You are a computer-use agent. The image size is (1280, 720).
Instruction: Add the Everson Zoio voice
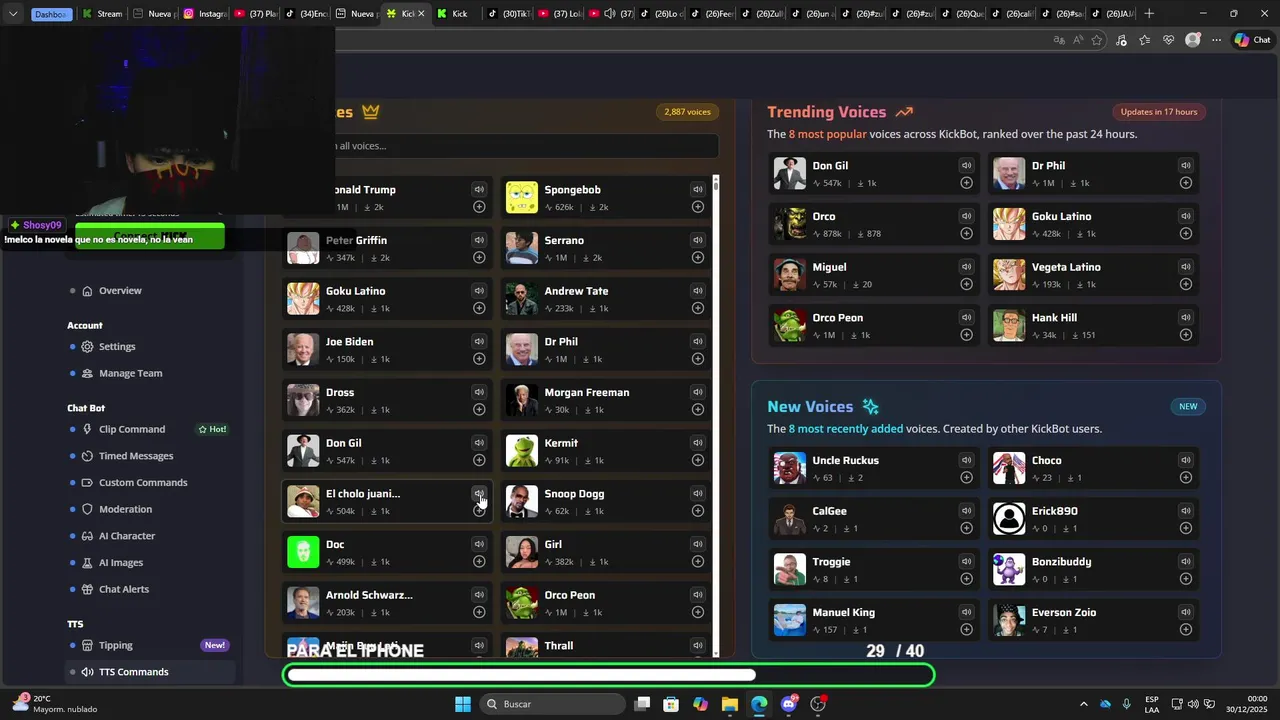tap(1186, 630)
